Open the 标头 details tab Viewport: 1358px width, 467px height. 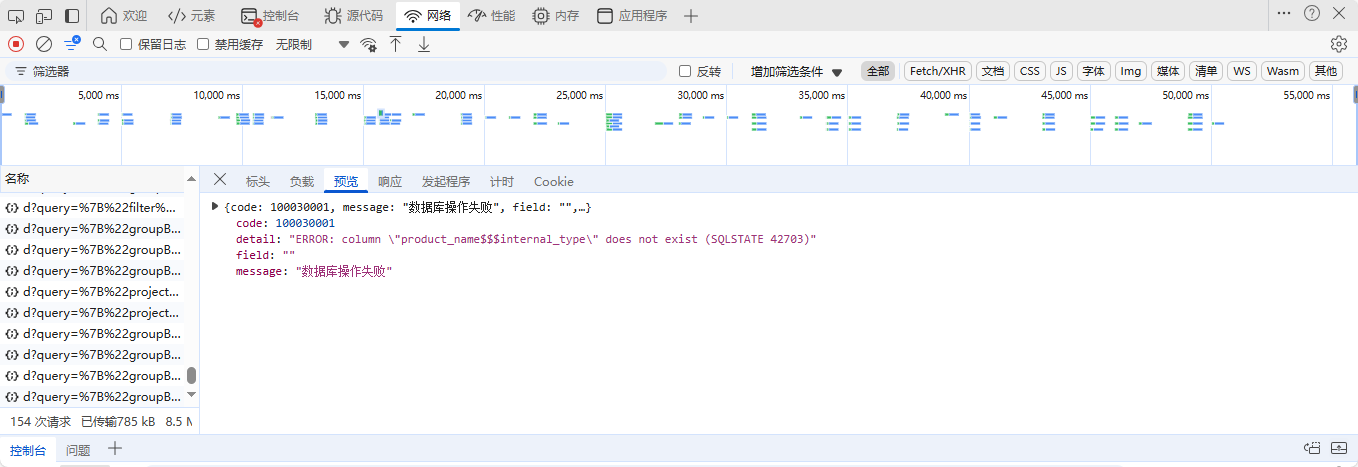click(x=258, y=181)
